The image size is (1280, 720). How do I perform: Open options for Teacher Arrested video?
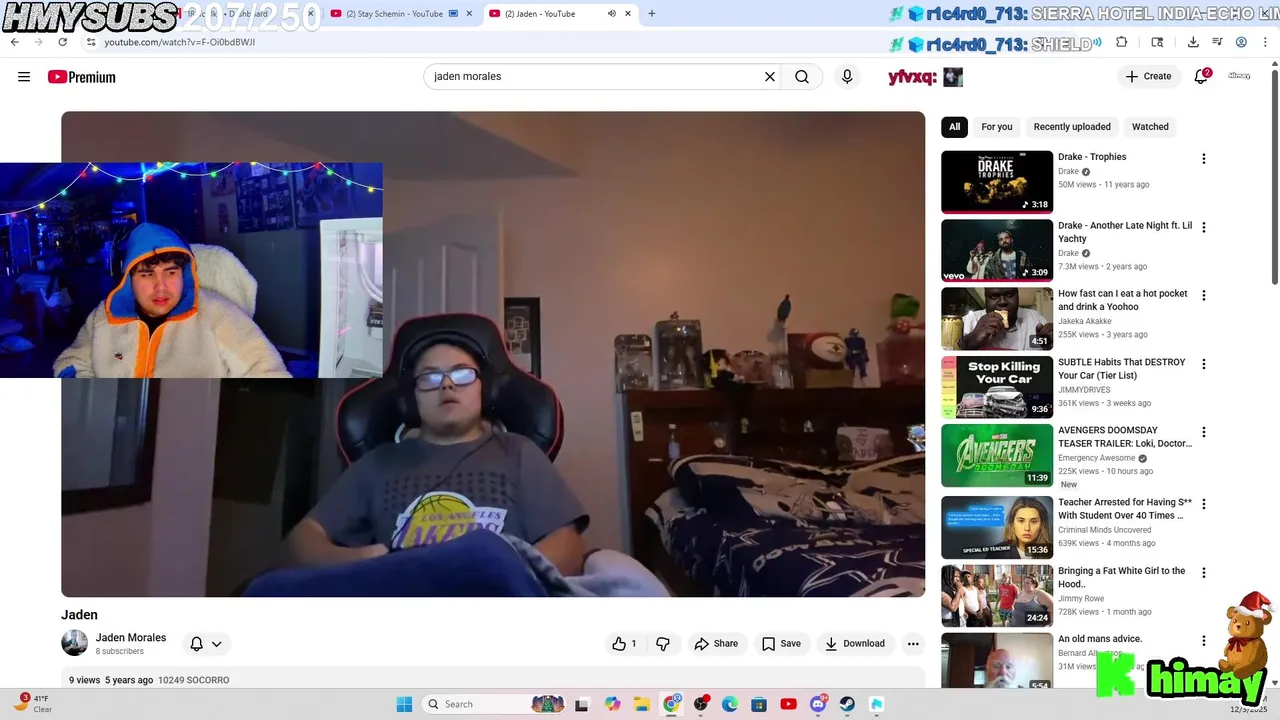[1203, 504]
